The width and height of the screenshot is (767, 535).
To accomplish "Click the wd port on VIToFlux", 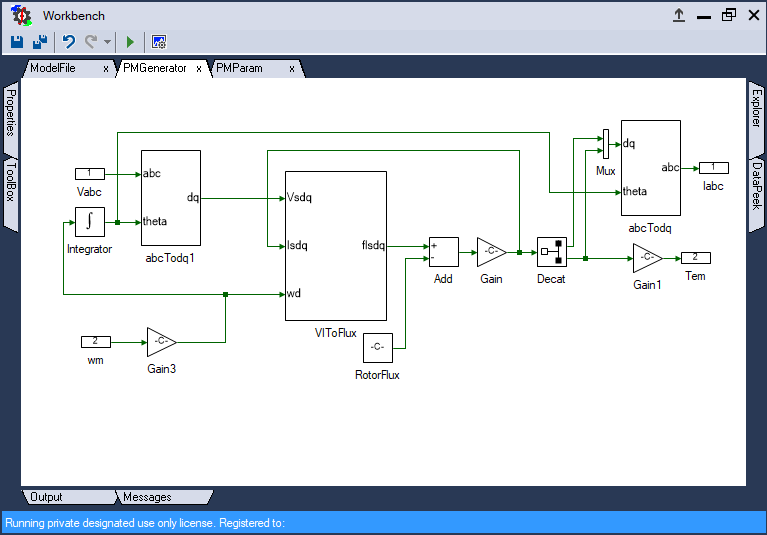I will click(x=294, y=293).
